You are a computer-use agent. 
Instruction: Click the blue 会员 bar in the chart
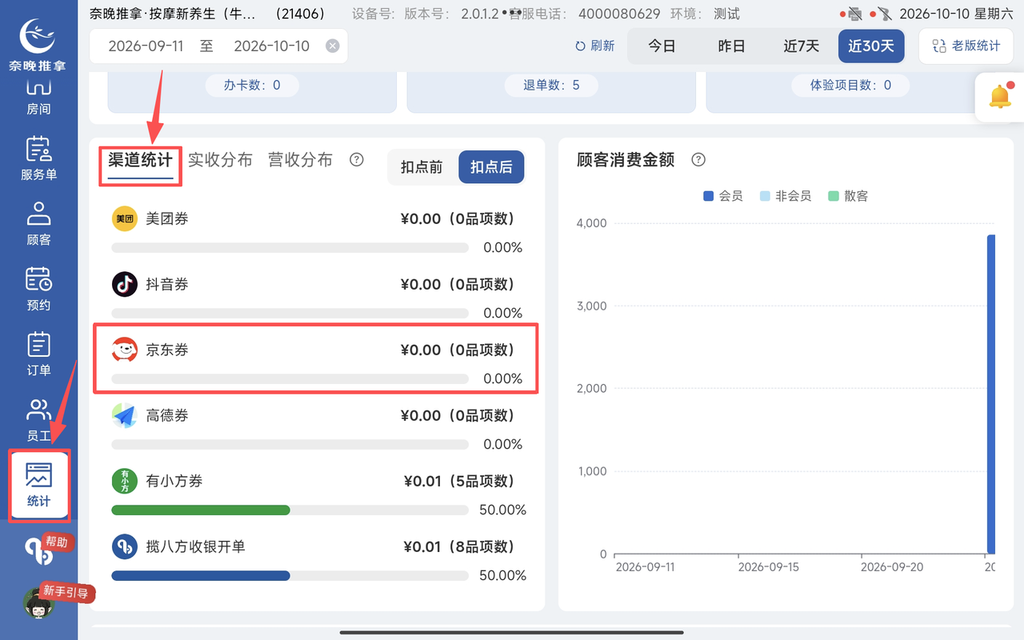pyautogui.click(x=991, y=394)
